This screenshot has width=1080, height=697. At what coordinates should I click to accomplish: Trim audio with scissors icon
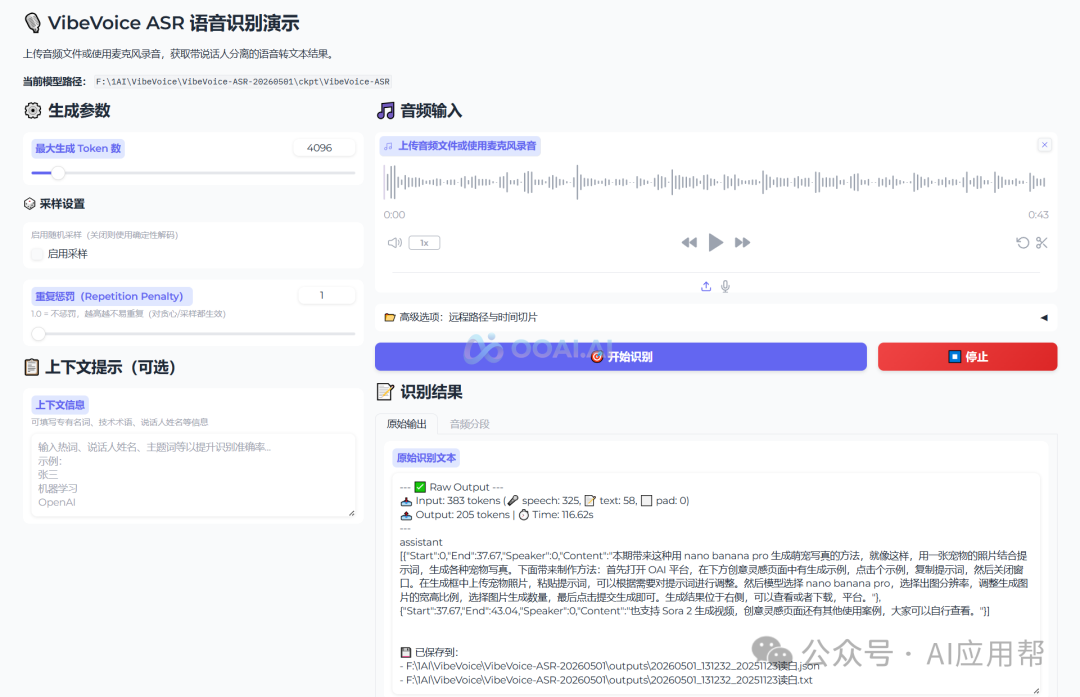point(1041,242)
